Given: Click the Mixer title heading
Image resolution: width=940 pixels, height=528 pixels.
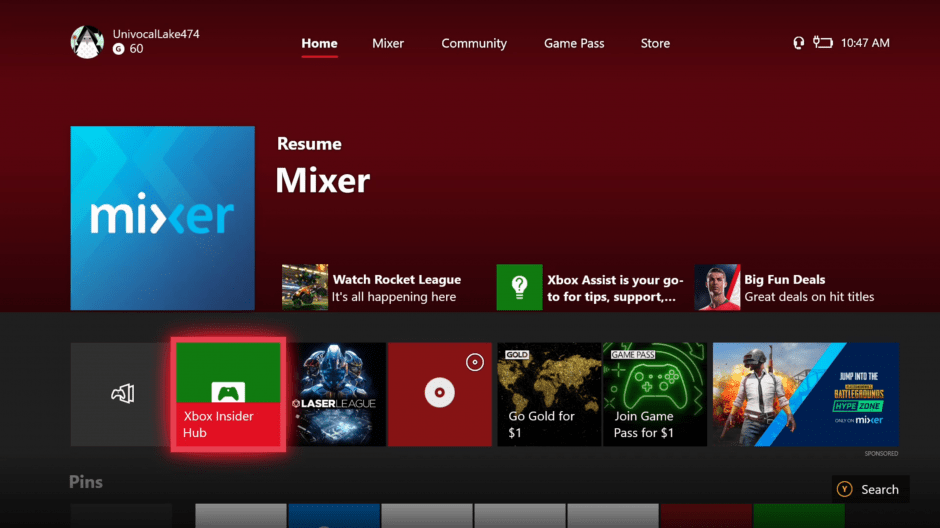Looking at the screenshot, I should pyautogui.click(x=323, y=180).
